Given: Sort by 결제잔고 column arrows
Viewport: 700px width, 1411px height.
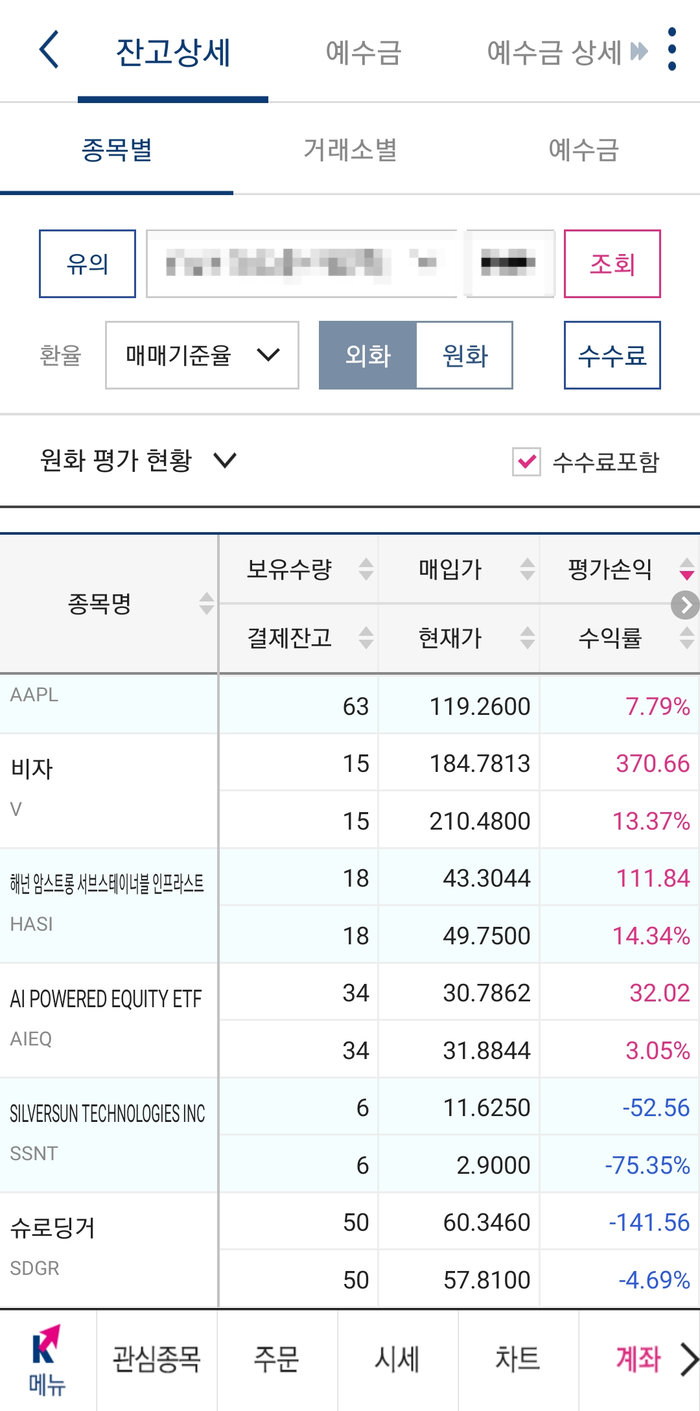Looking at the screenshot, I should tap(366, 638).
